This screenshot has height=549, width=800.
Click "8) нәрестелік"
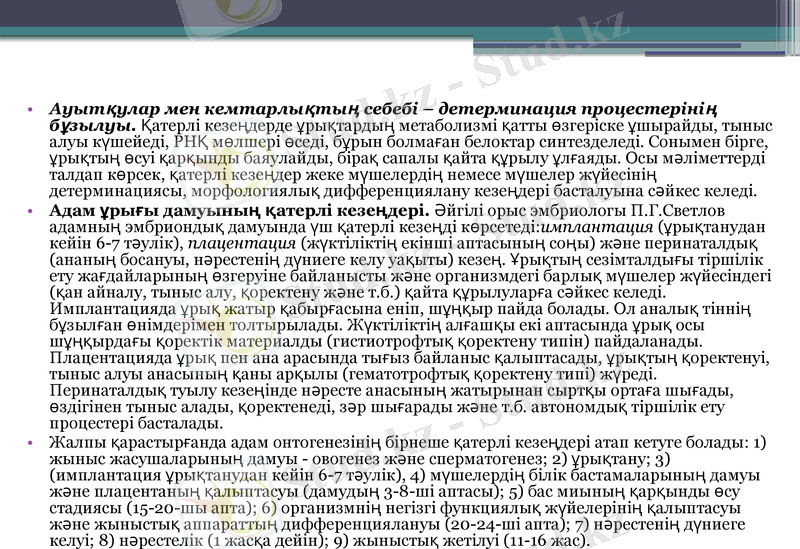coord(152,541)
